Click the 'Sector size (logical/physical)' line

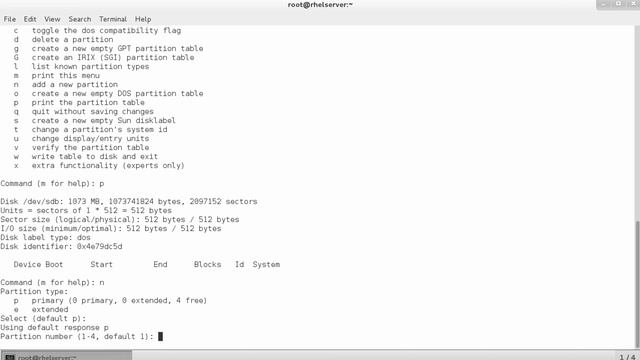120,219
